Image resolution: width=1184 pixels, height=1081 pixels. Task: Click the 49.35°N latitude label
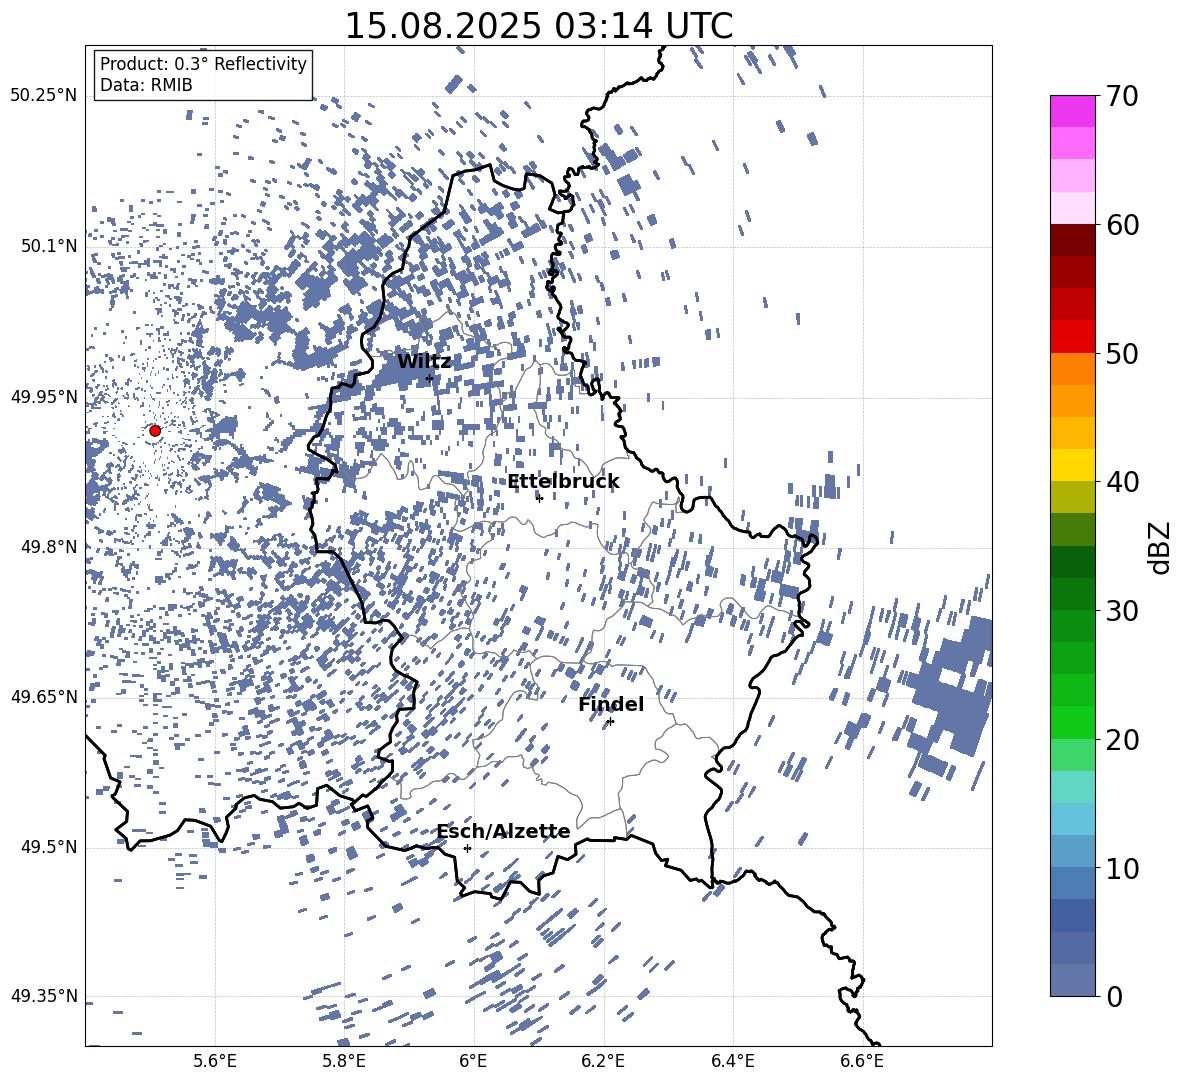44,996
